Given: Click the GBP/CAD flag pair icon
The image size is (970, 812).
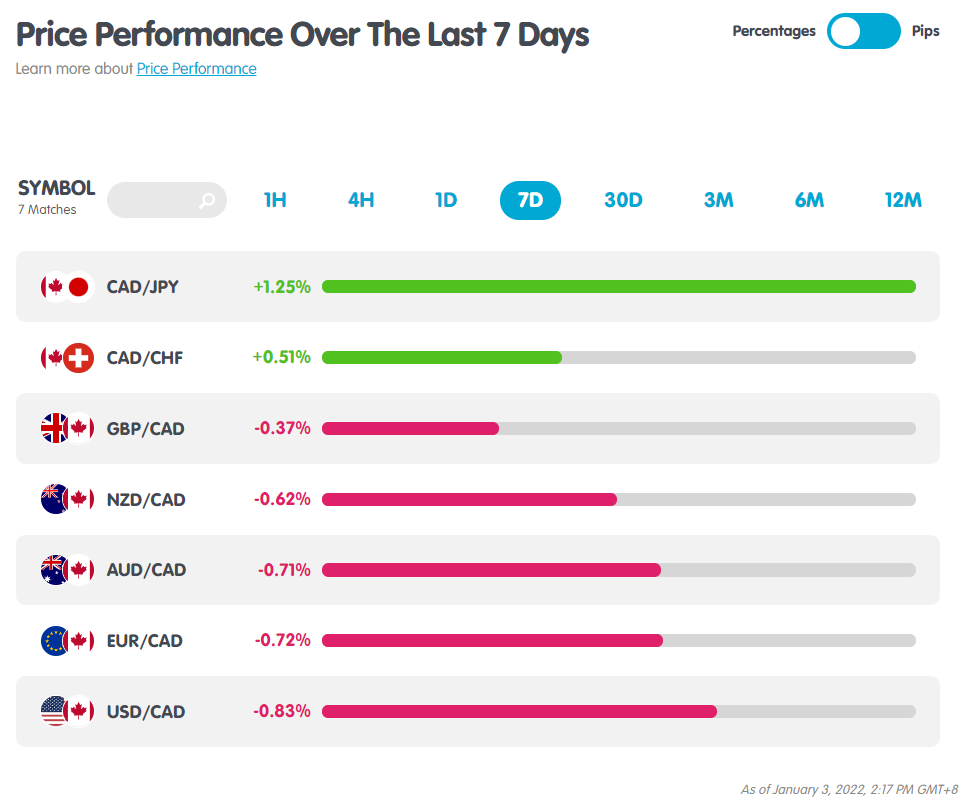Looking at the screenshot, I should (x=67, y=428).
